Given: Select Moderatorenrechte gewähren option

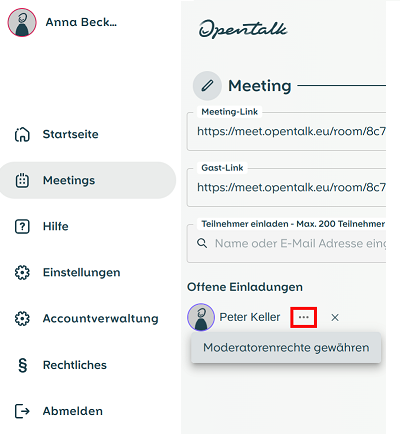Looking at the screenshot, I should point(286,348).
